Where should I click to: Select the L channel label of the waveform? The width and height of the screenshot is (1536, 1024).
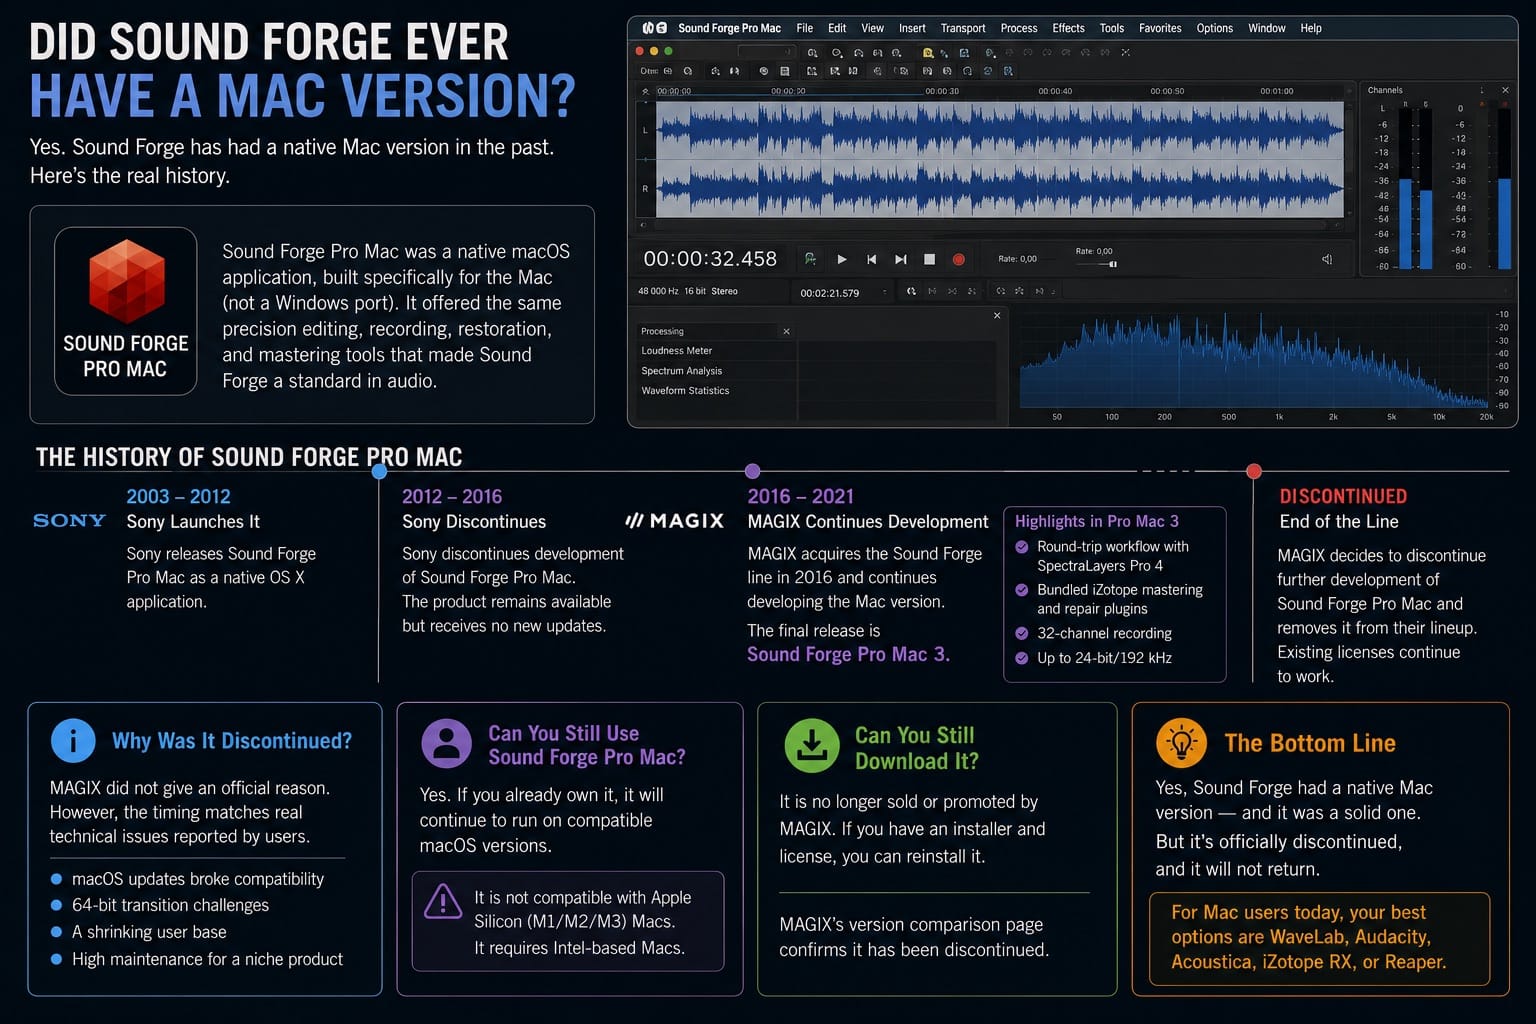(x=645, y=130)
